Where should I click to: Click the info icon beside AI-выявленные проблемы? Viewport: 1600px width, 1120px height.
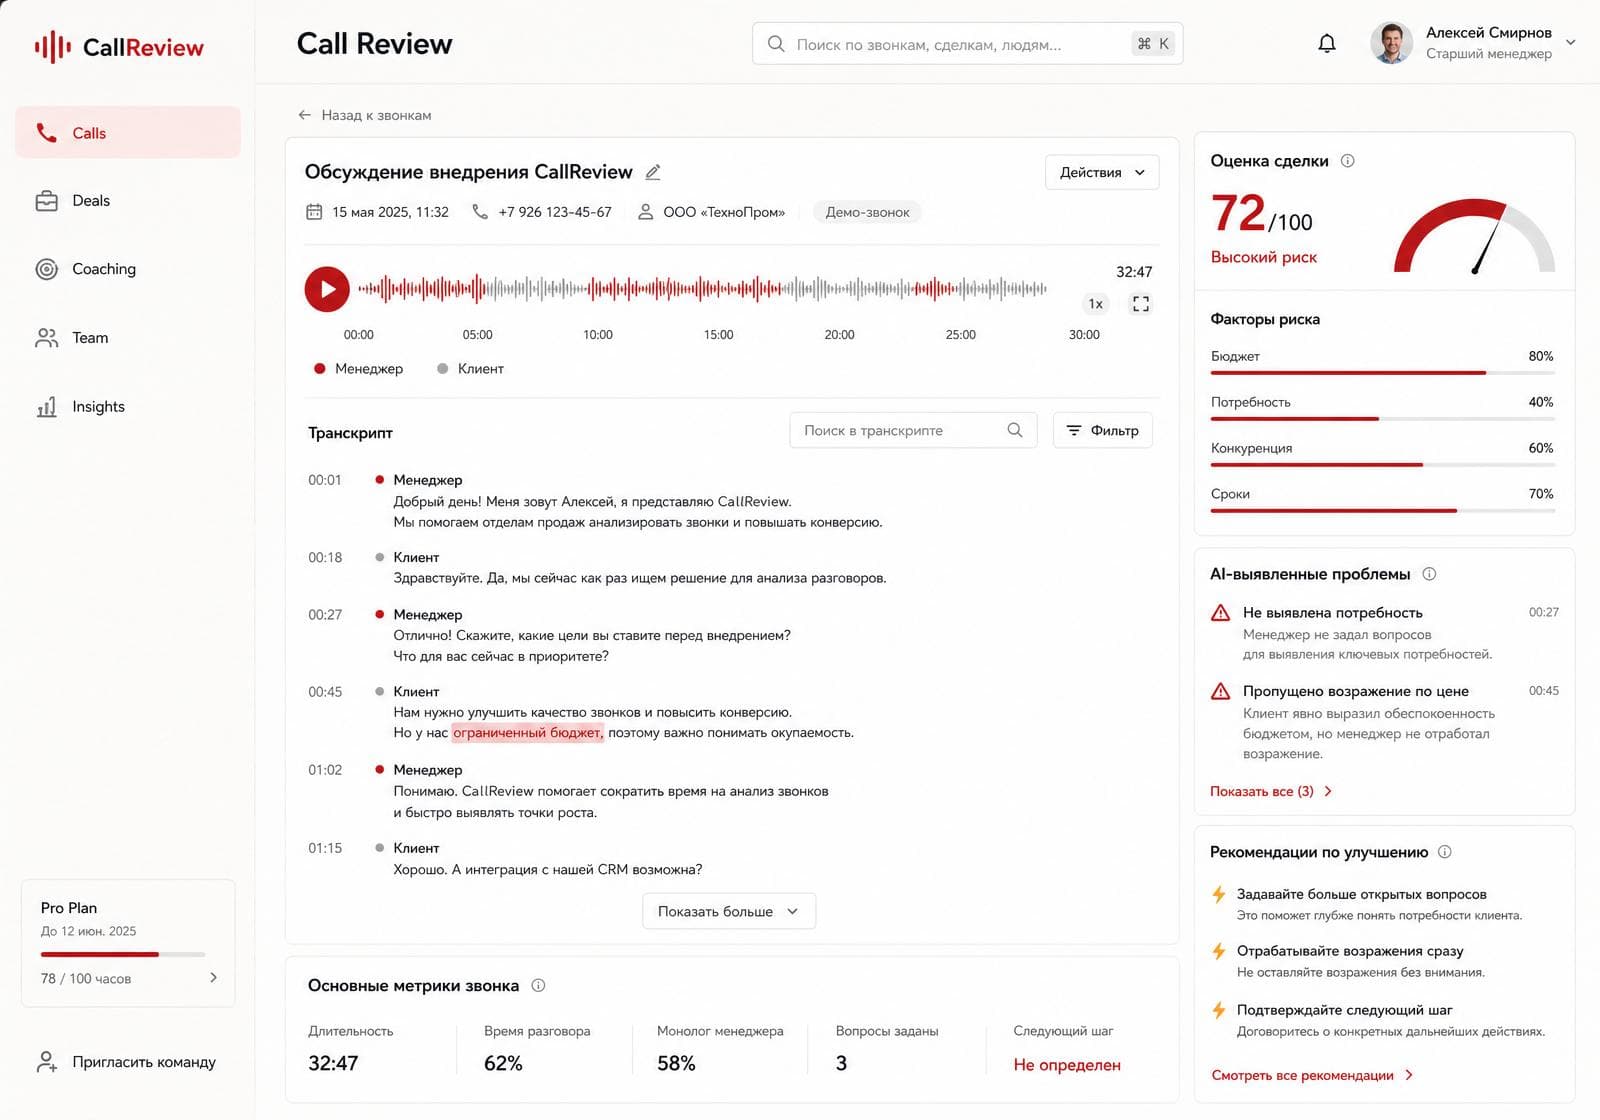[x=1429, y=574]
